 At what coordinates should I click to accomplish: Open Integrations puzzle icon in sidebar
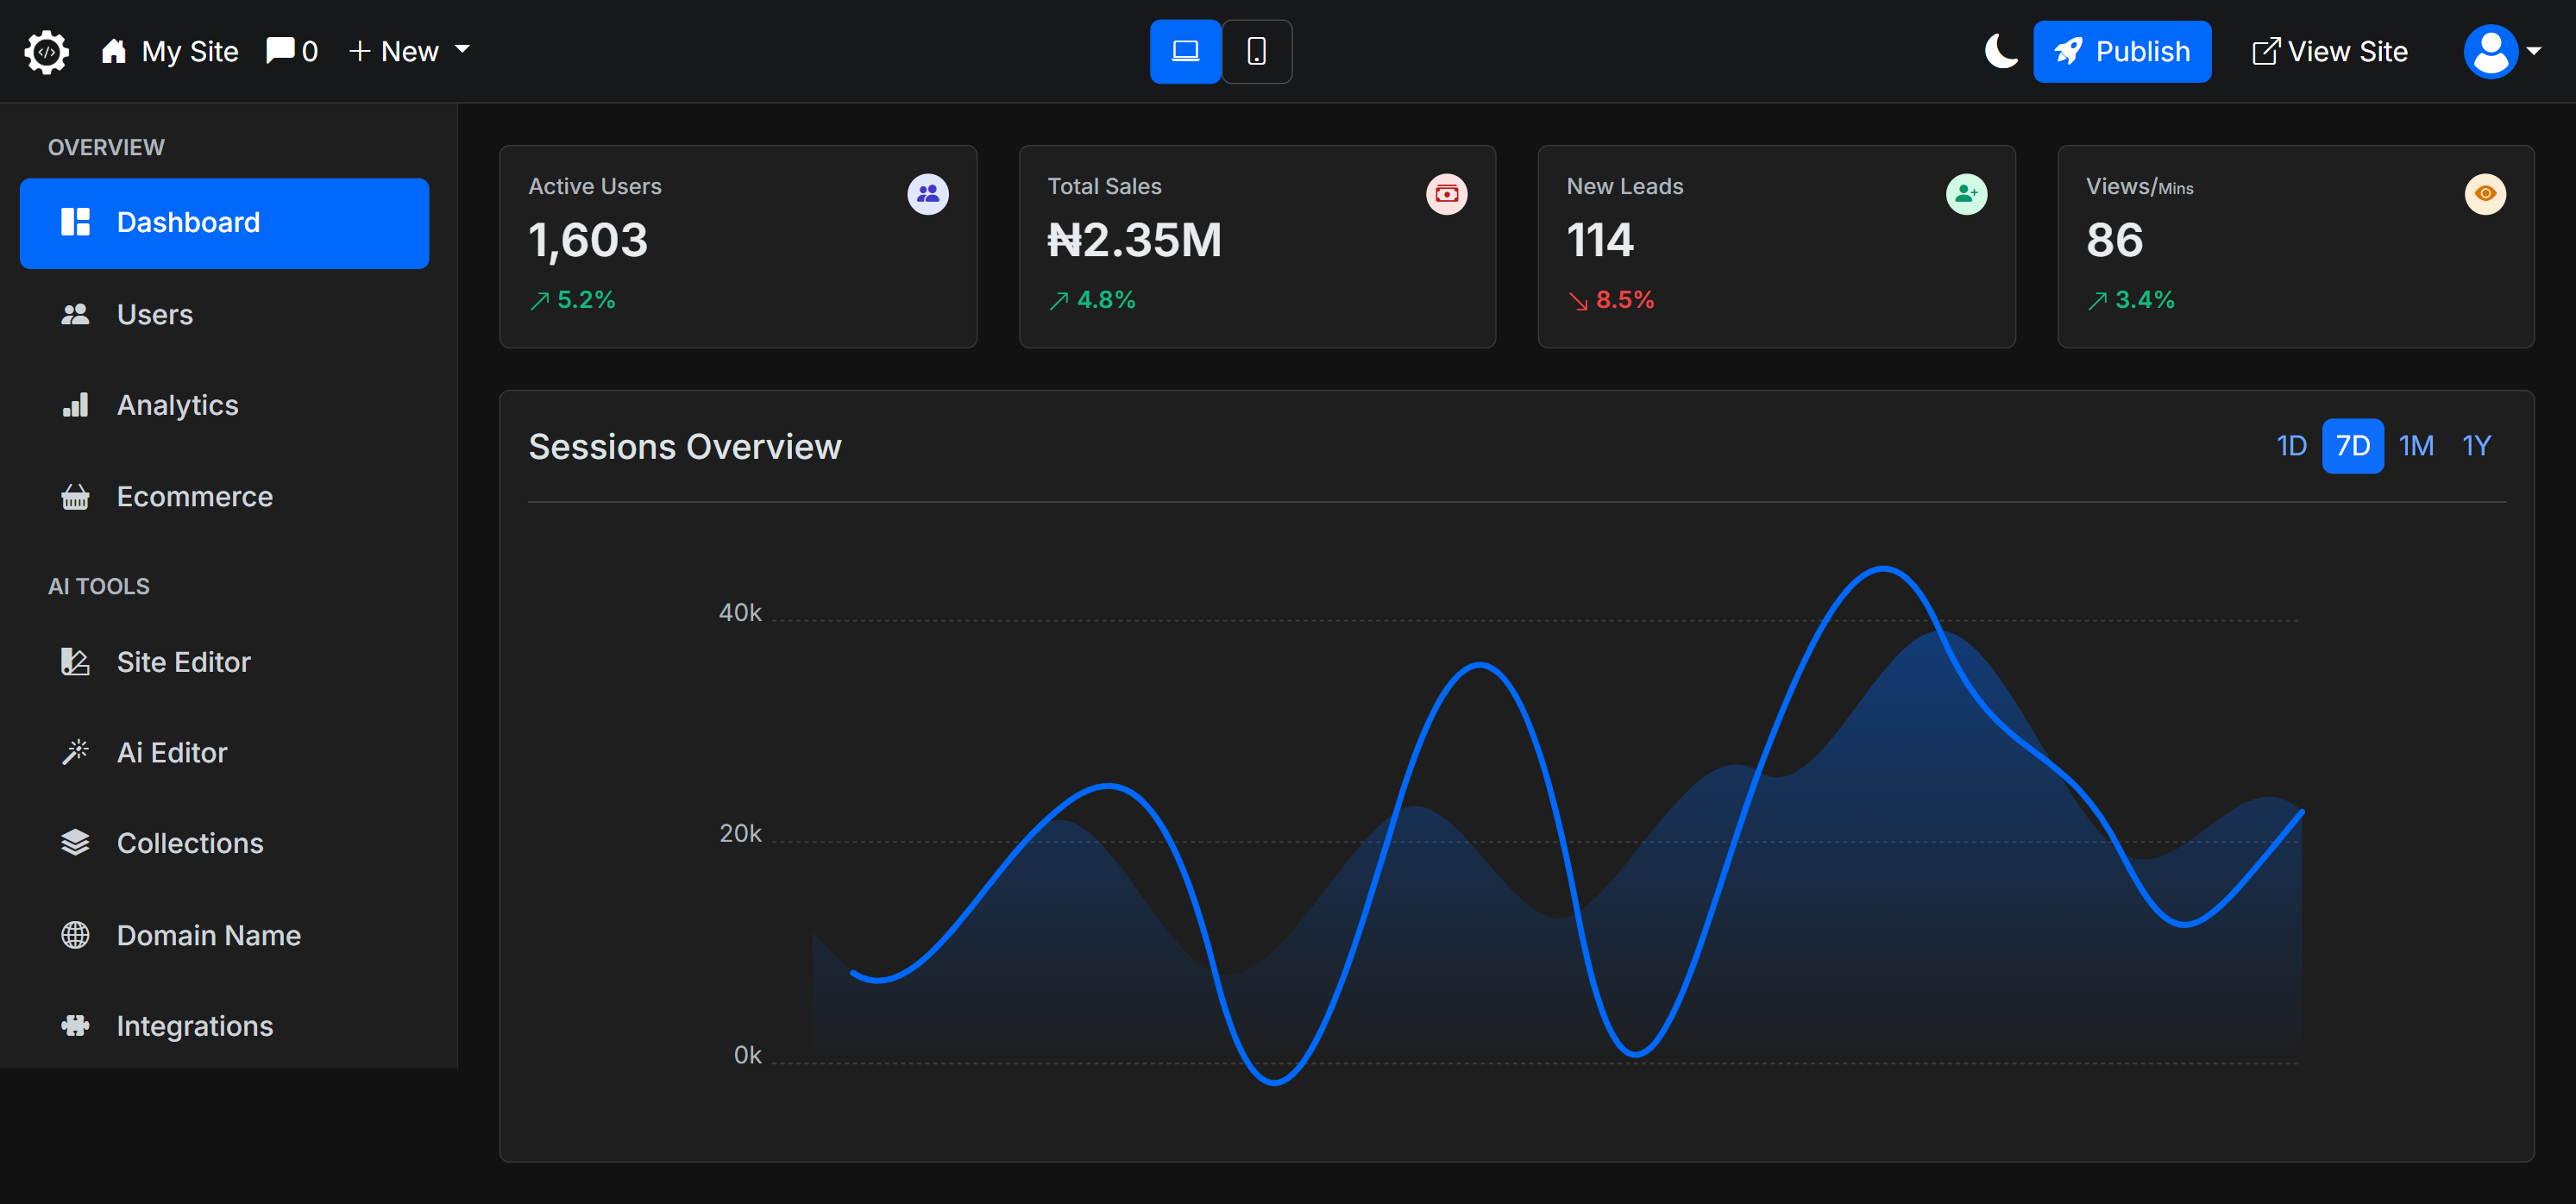pyautogui.click(x=76, y=1025)
